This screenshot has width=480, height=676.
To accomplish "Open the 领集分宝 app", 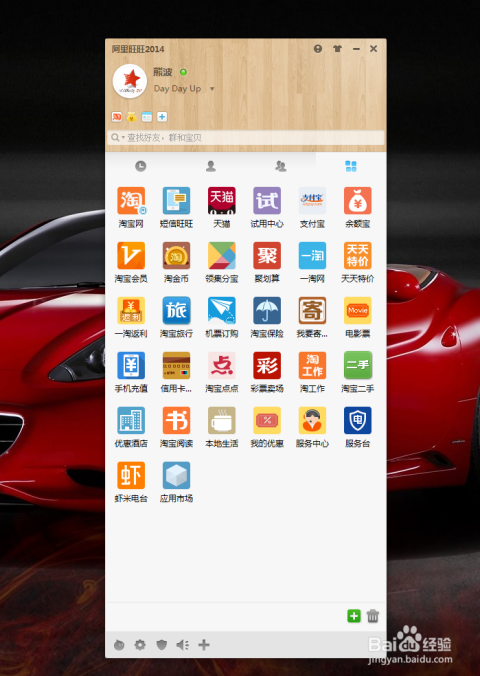I will pyautogui.click(x=222, y=256).
